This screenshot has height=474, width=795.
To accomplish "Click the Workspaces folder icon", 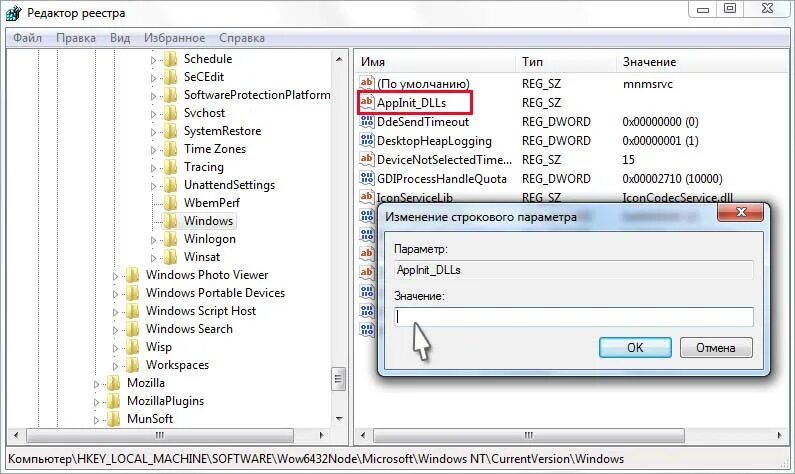I will (x=133, y=365).
